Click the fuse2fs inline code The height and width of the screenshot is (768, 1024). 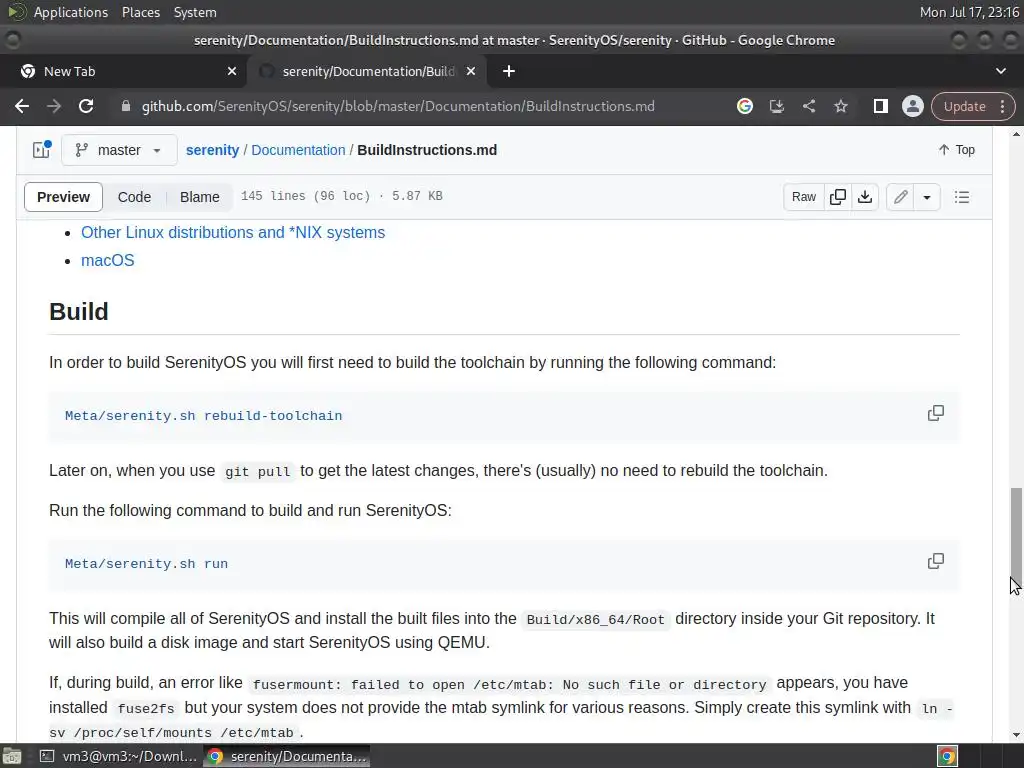point(146,709)
